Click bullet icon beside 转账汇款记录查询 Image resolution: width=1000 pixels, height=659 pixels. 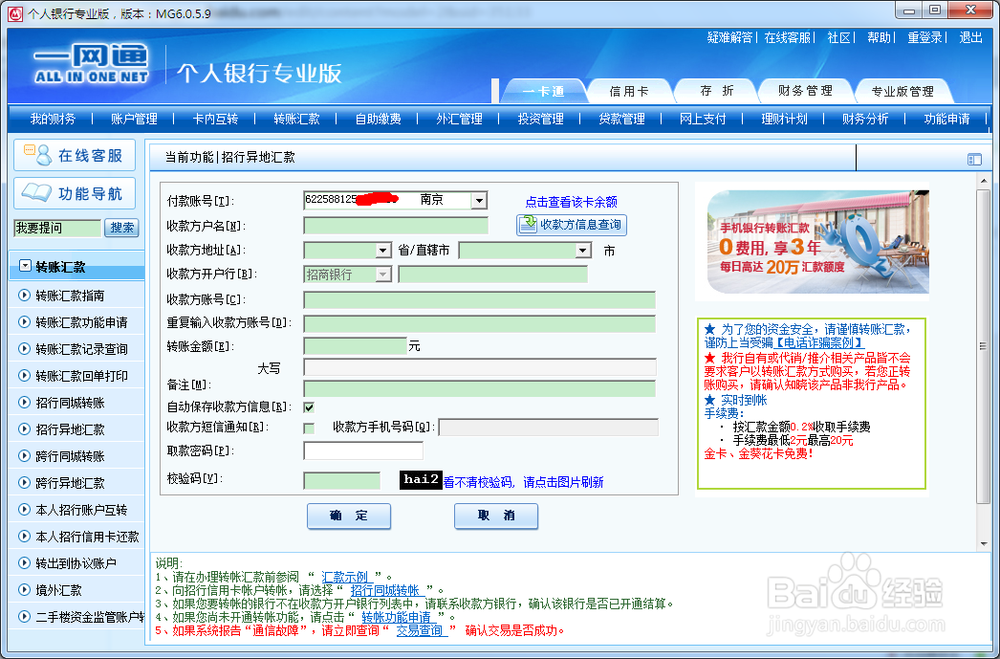(25, 349)
